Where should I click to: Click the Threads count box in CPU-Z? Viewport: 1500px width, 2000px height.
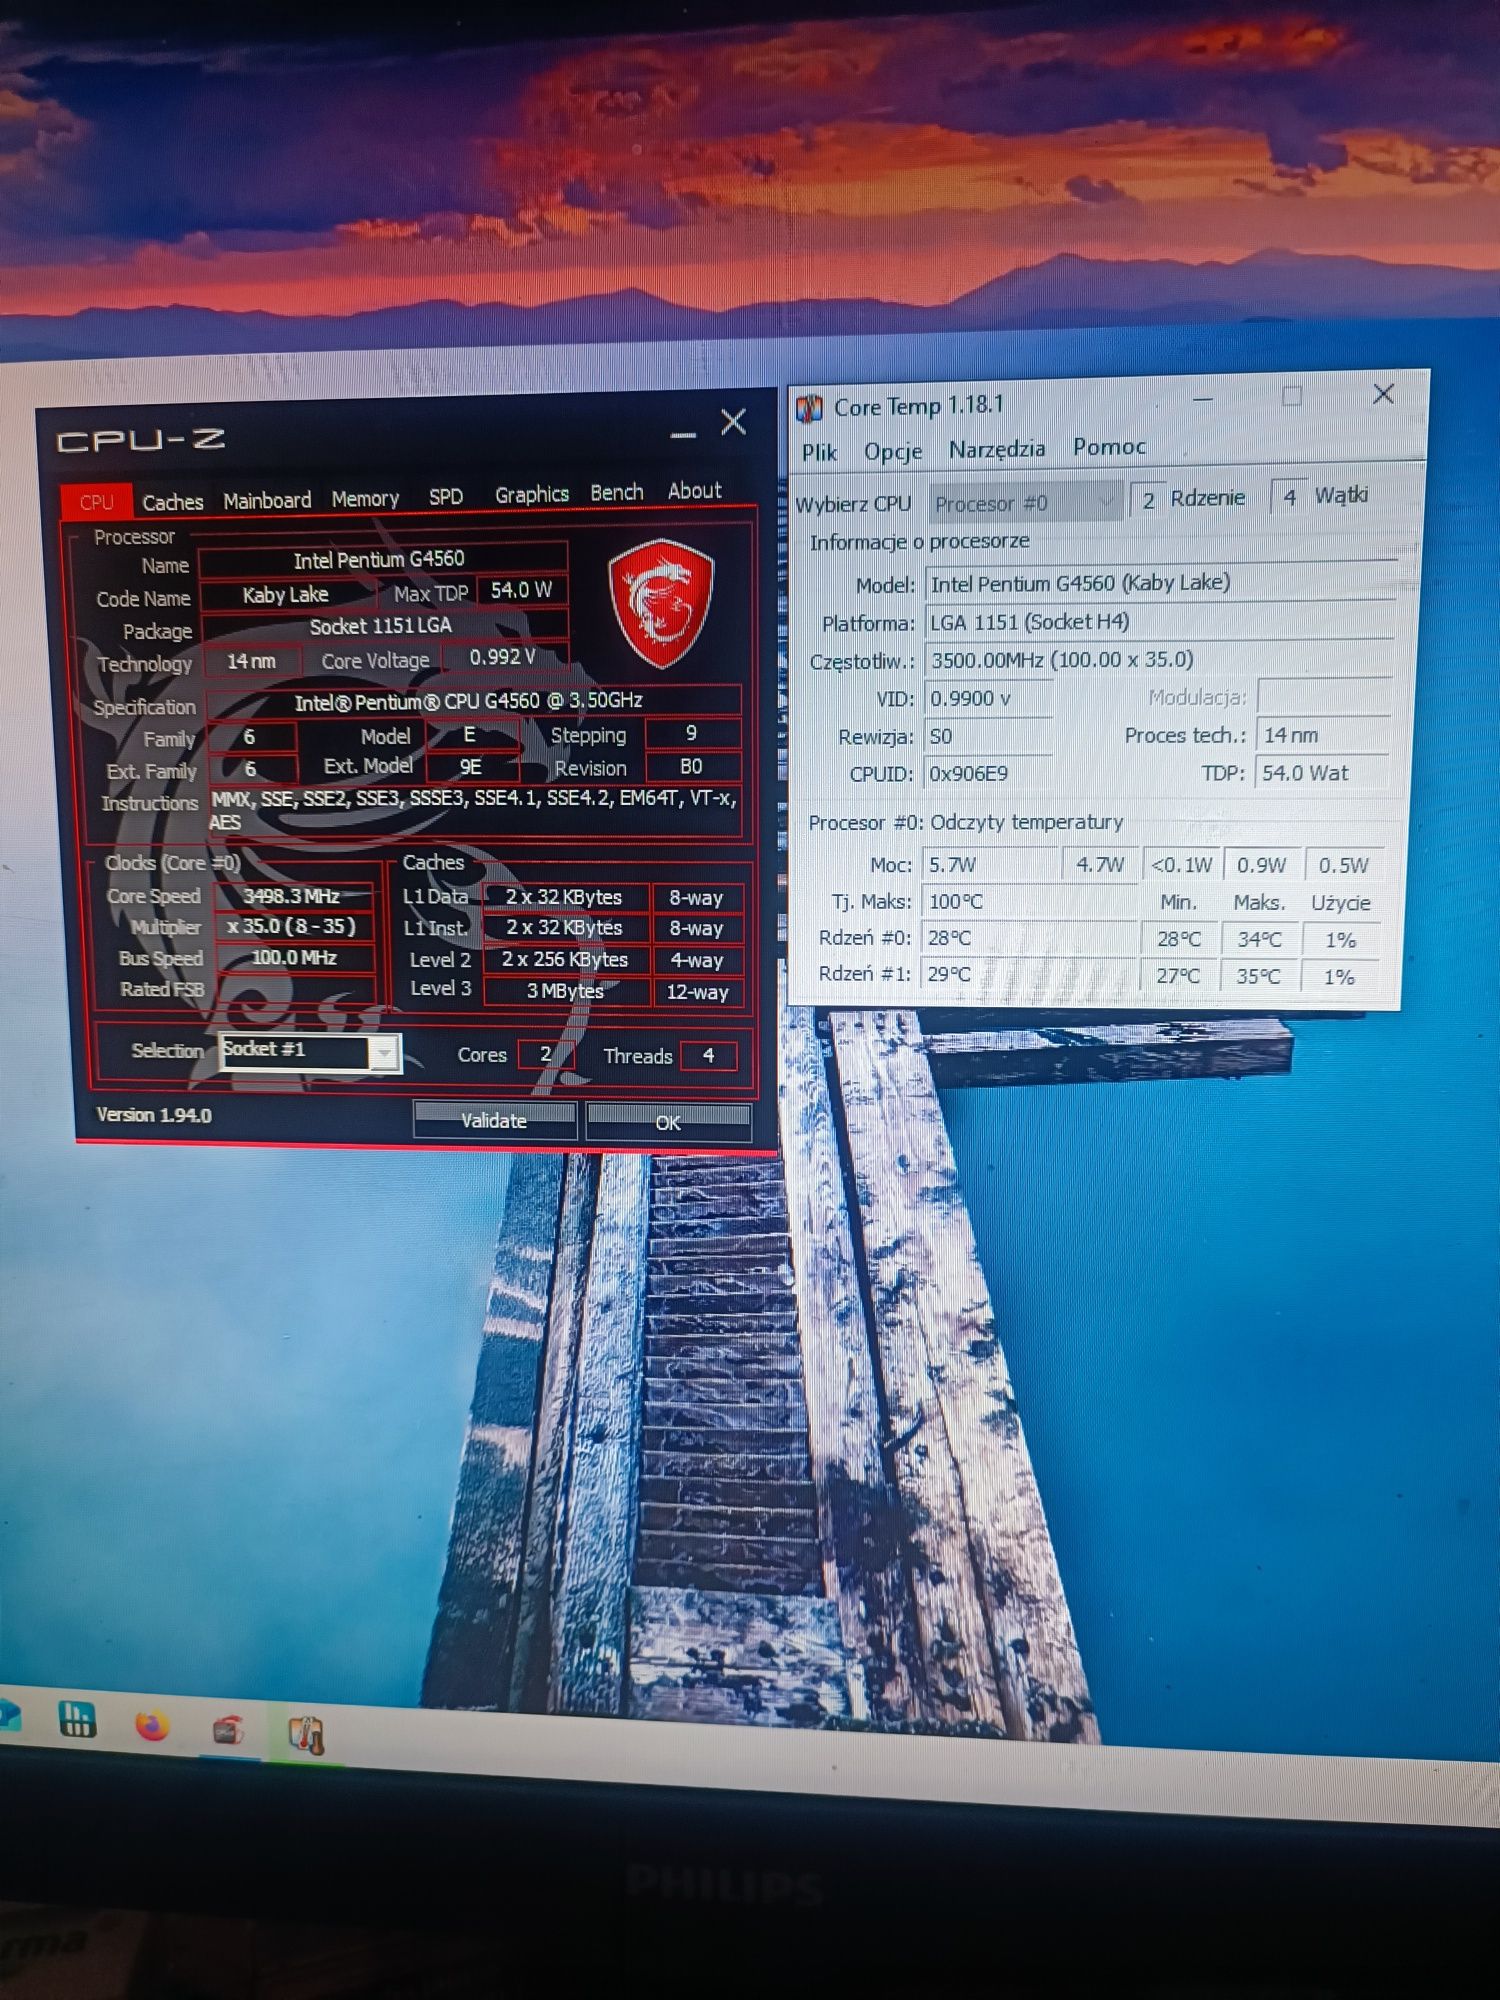708,1056
